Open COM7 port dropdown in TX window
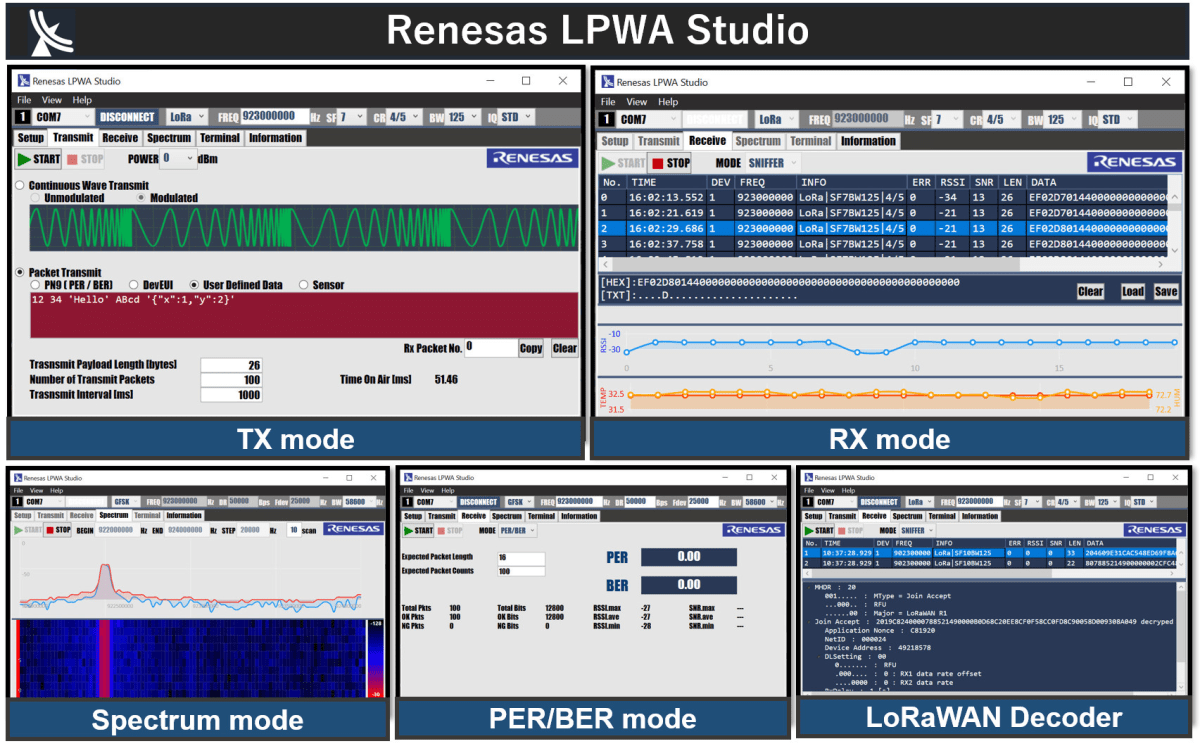 63,117
